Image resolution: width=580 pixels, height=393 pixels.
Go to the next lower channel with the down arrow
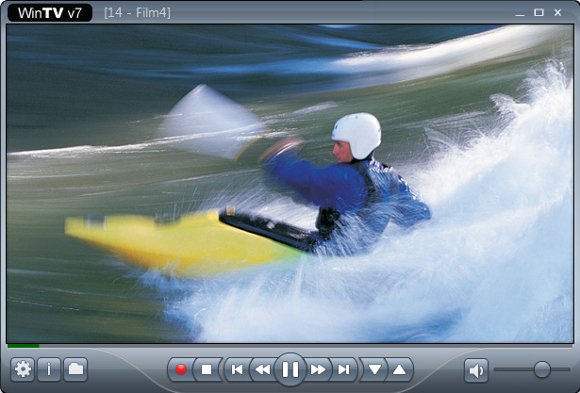[x=374, y=369]
